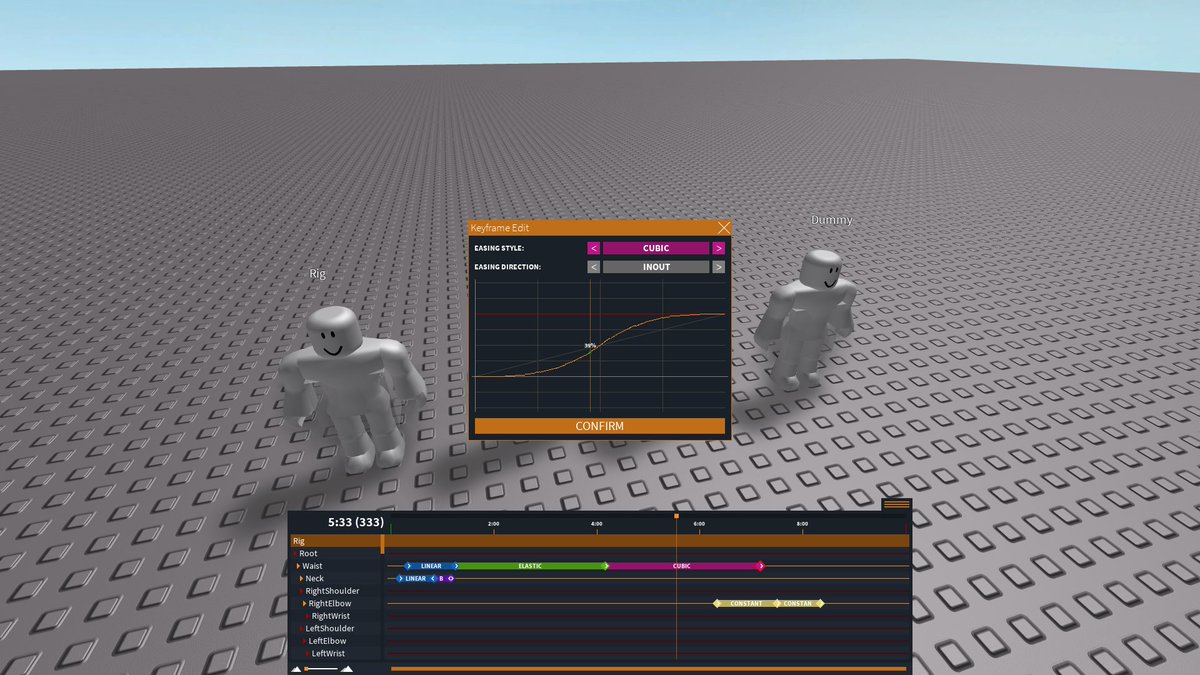Click the 8:00 mark on timeline ruler

click(802, 524)
